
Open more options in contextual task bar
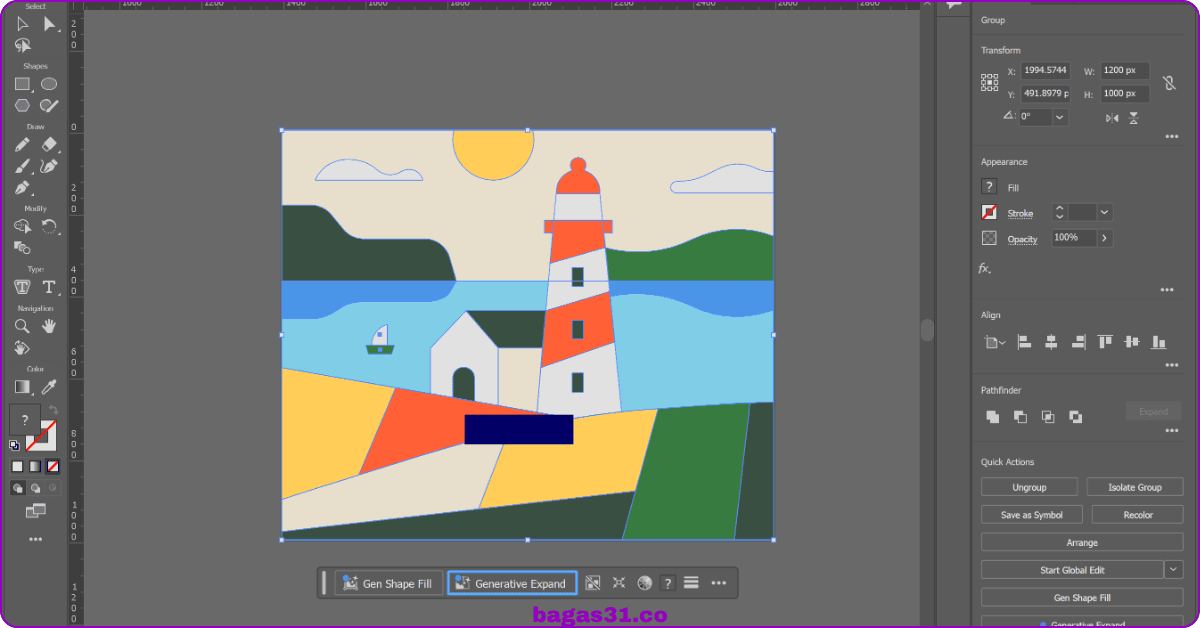click(x=718, y=583)
